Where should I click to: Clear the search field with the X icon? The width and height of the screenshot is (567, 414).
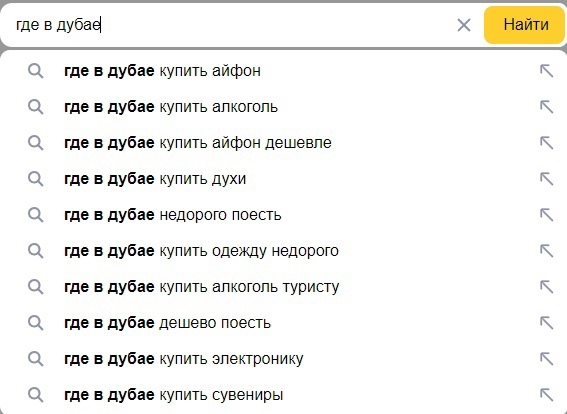(464, 25)
